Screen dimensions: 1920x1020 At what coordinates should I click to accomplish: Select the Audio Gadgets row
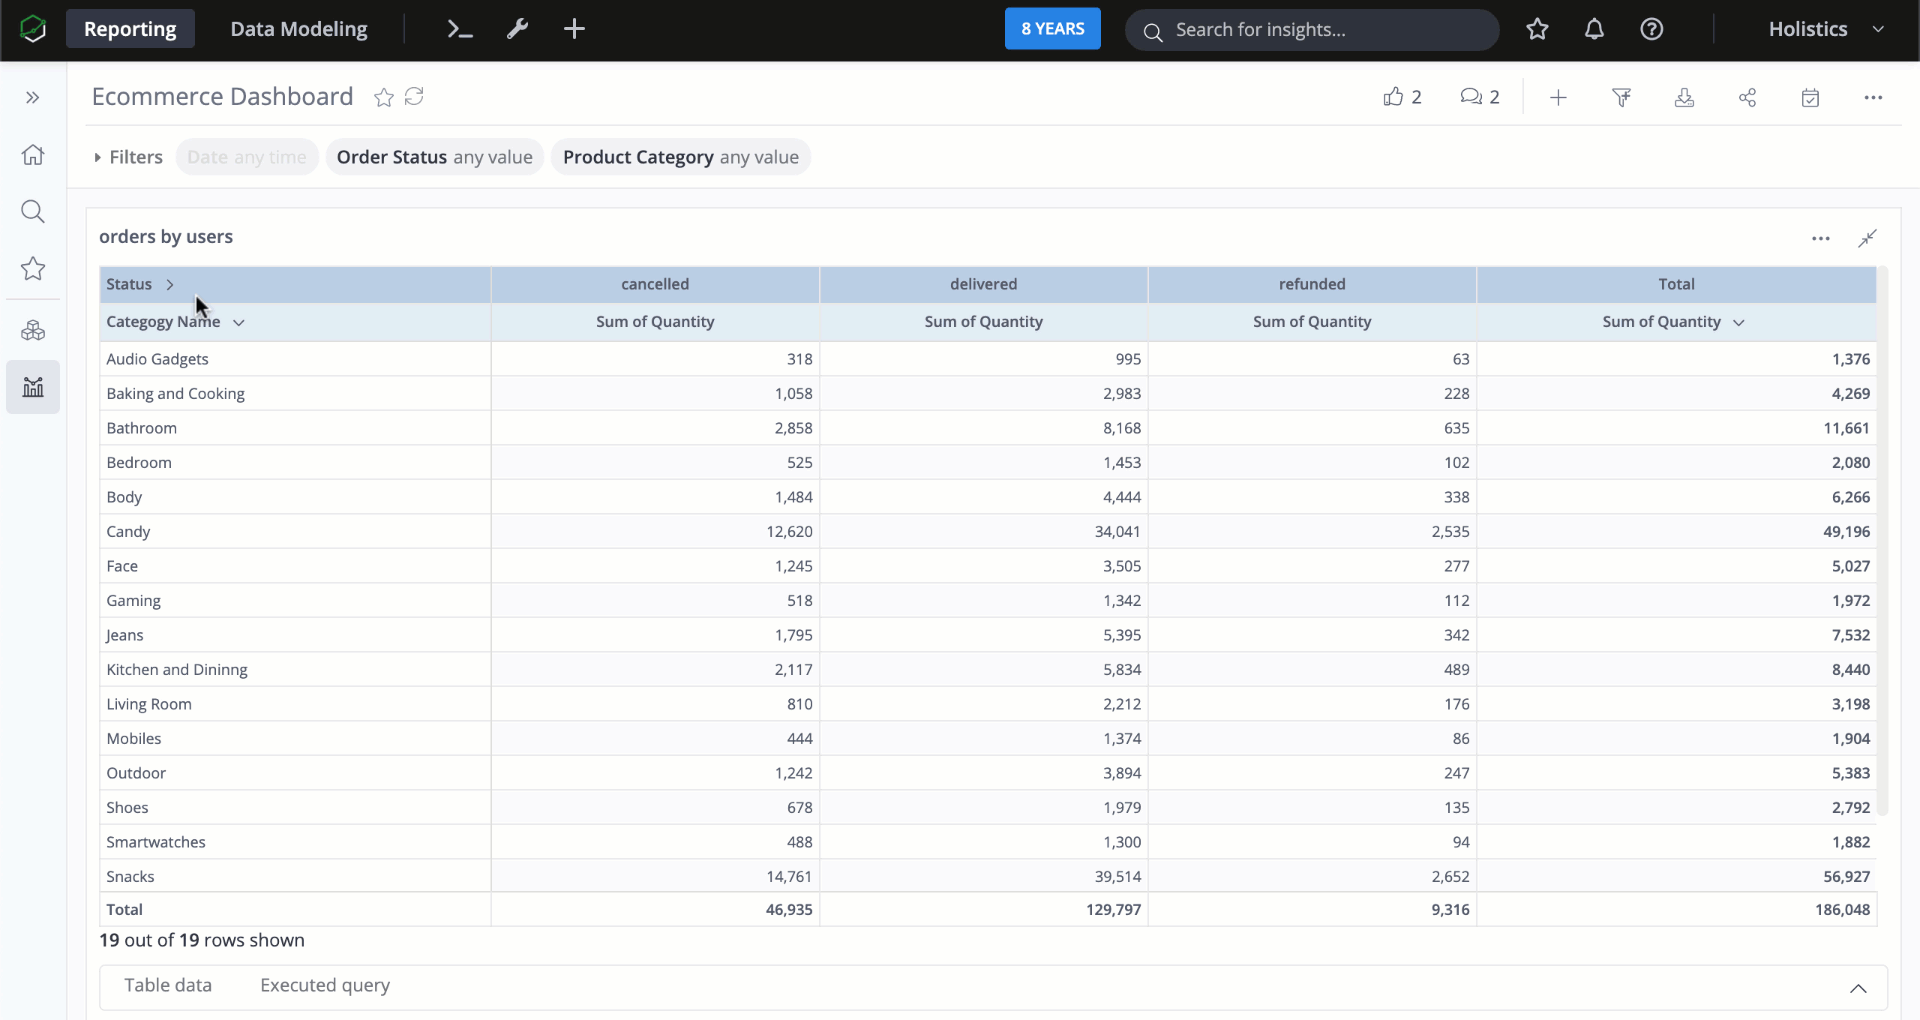coord(988,359)
